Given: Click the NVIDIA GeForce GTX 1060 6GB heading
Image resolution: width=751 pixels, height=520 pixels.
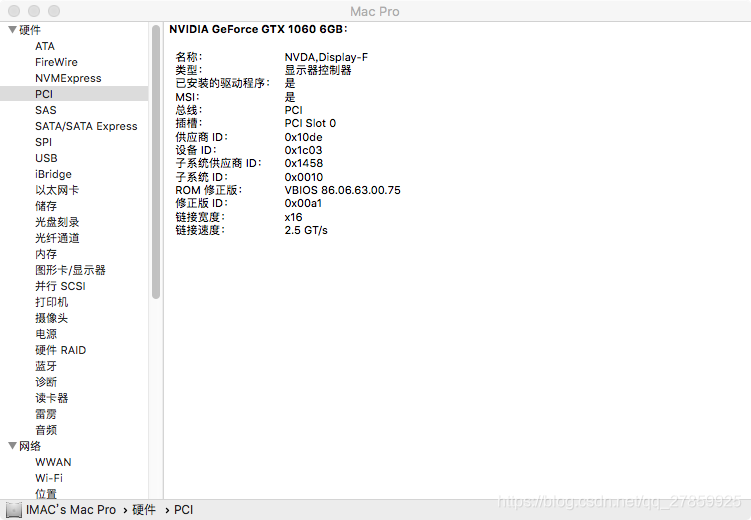Looking at the screenshot, I should coord(258,29).
